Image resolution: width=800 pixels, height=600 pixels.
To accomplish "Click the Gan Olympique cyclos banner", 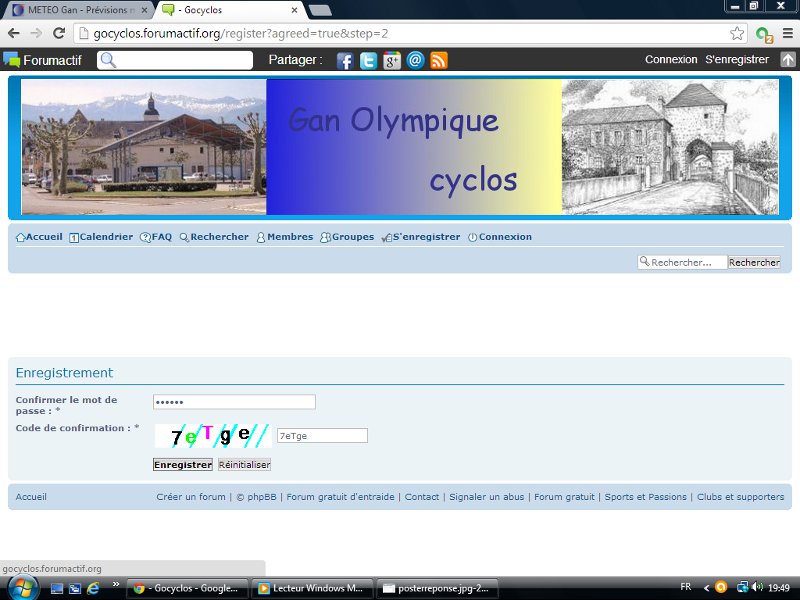I will tap(400, 147).
